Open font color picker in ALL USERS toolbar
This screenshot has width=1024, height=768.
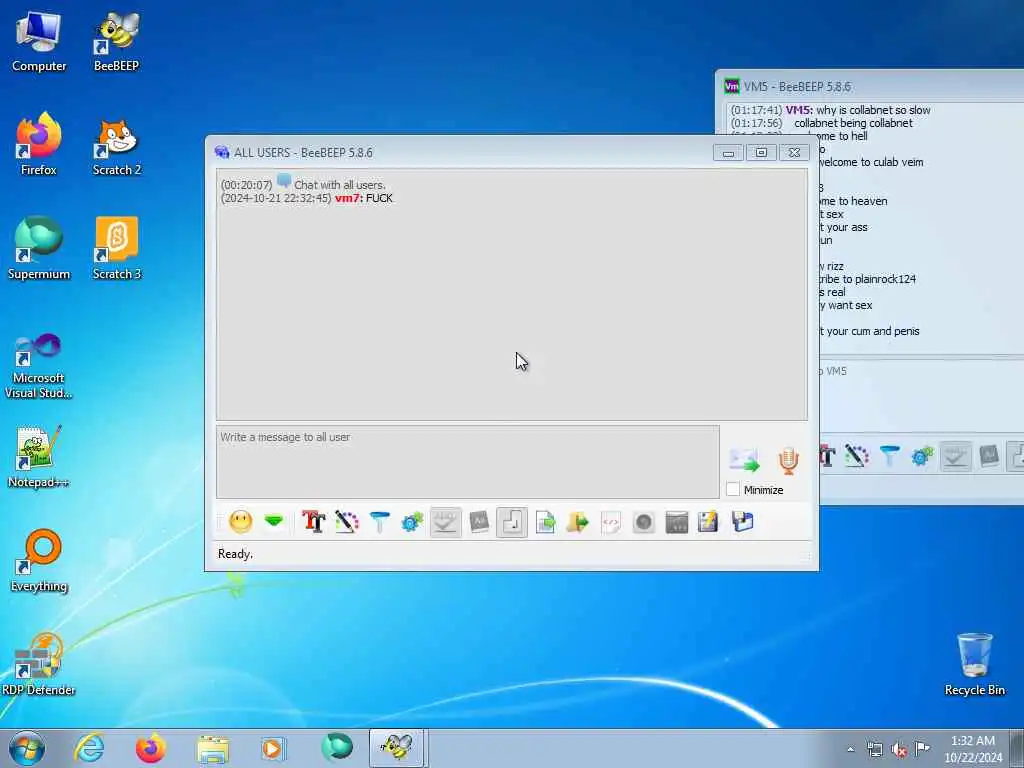[x=347, y=522]
